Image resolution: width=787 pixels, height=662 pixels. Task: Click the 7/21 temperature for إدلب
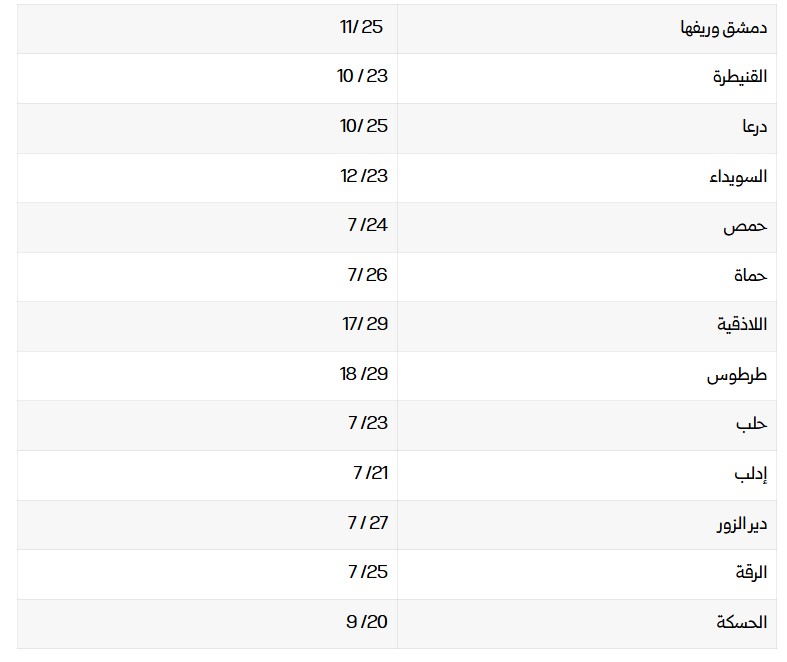[369, 473]
